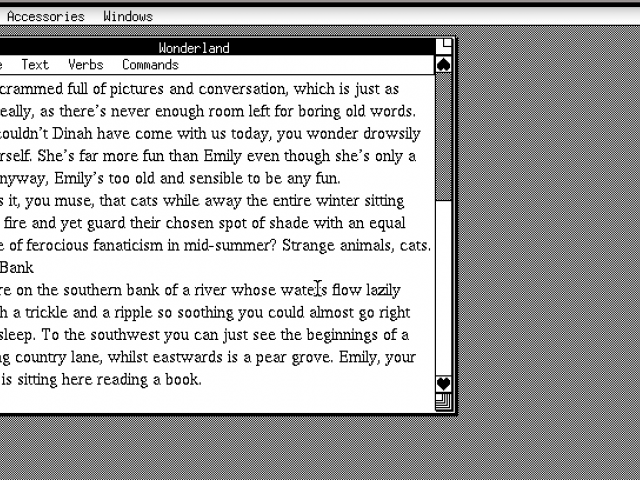This screenshot has width=640, height=480.
Task: Open the Verbs menu
Action: pyautogui.click(x=86, y=64)
